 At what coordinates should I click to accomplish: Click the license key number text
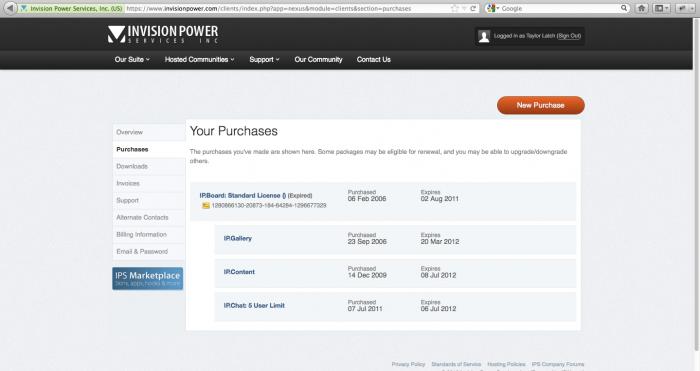point(269,206)
